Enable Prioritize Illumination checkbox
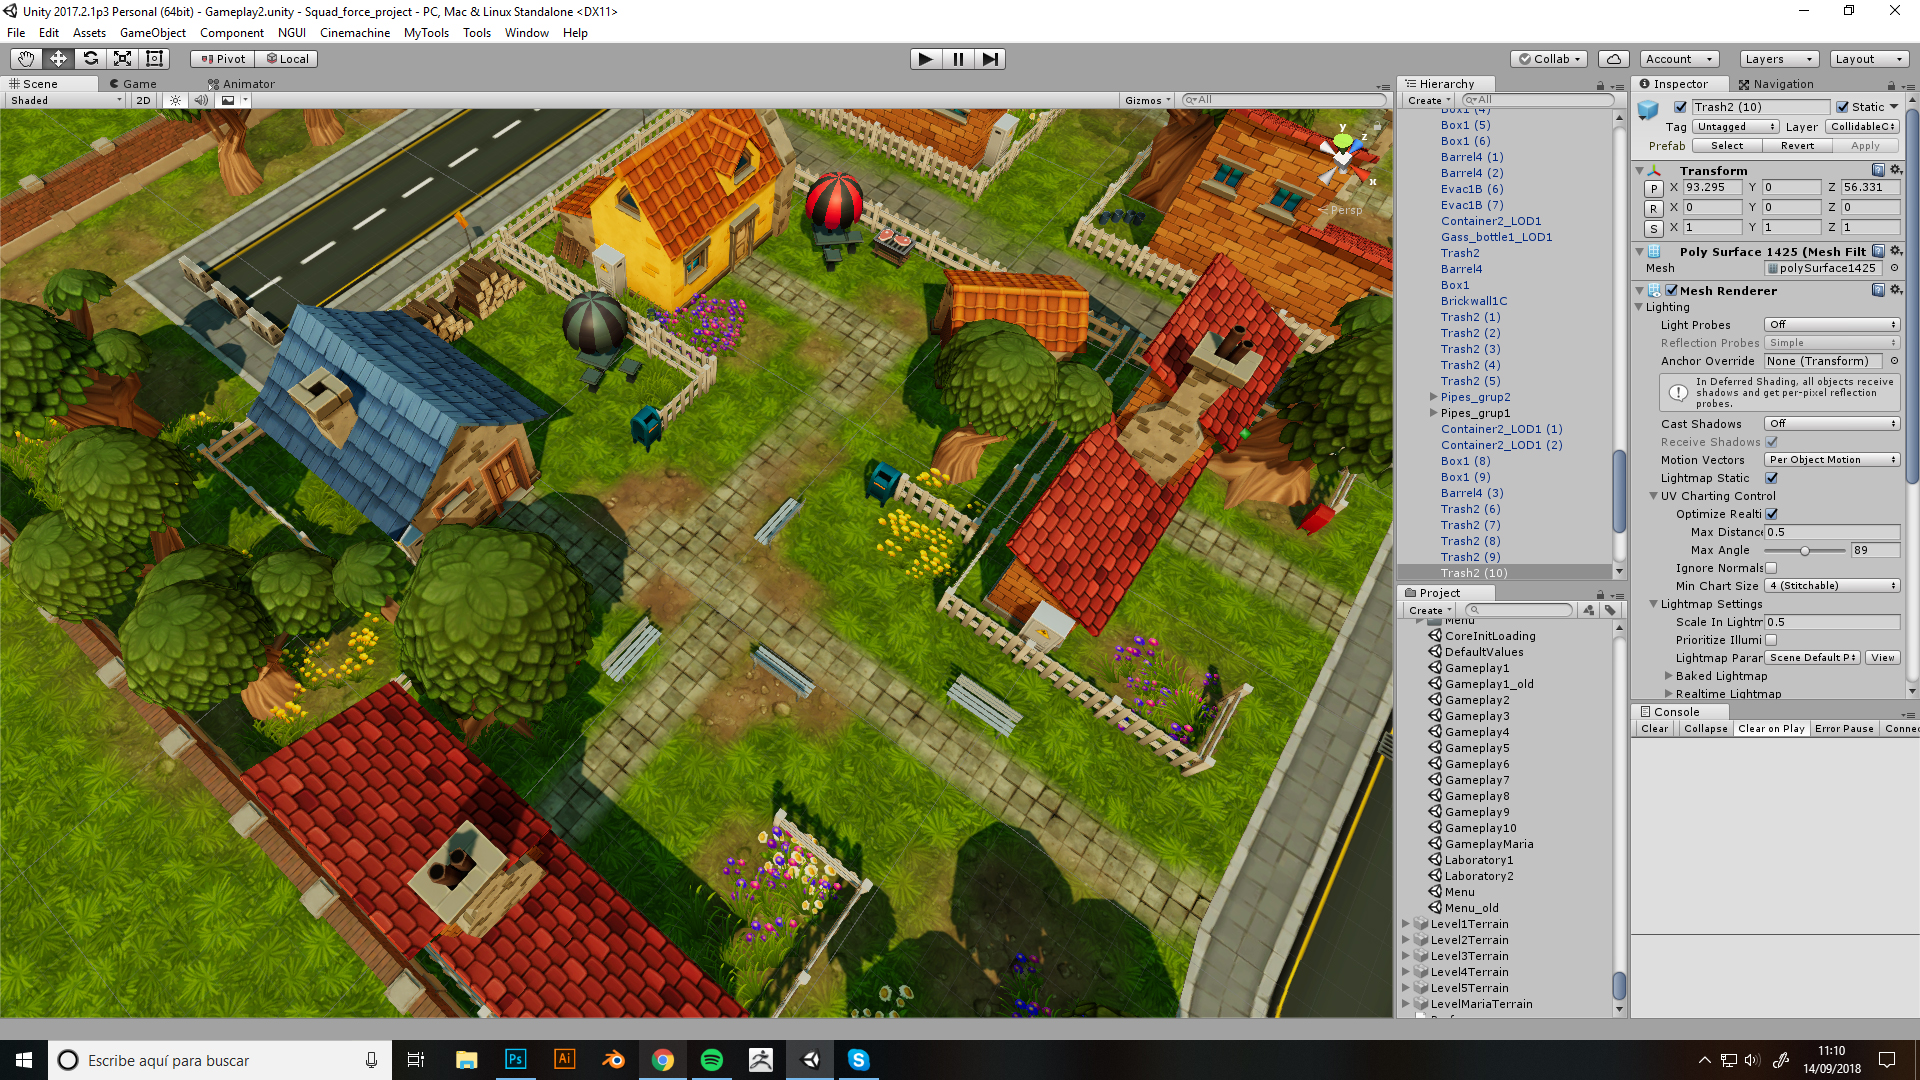This screenshot has height=1080, width=1920. 1772,640
